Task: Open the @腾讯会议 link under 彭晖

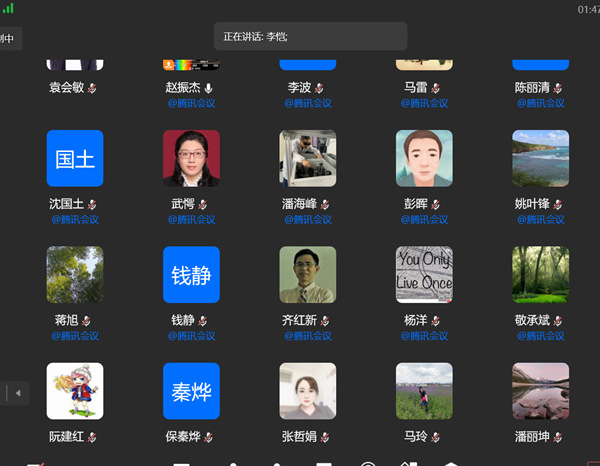Action: pos(424,219)
